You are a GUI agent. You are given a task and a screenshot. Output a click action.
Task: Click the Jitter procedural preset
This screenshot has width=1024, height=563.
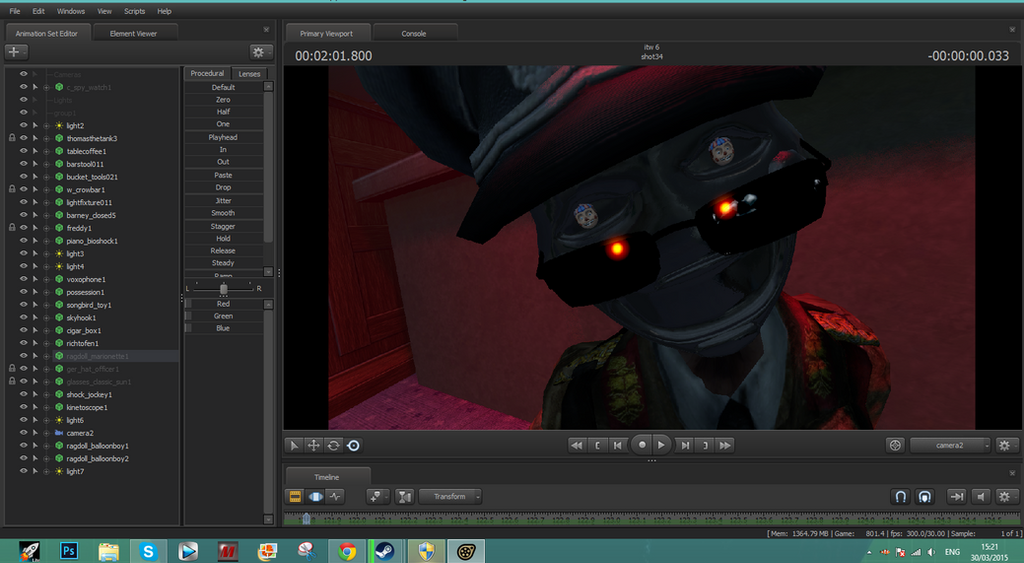pyautogui.click(x=223, y=201)
